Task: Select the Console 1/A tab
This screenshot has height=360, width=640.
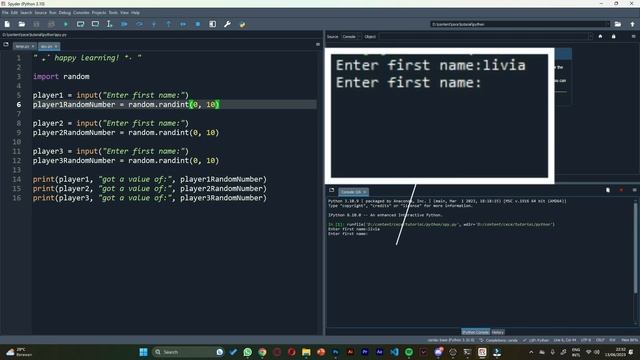Action: [353, 192]
